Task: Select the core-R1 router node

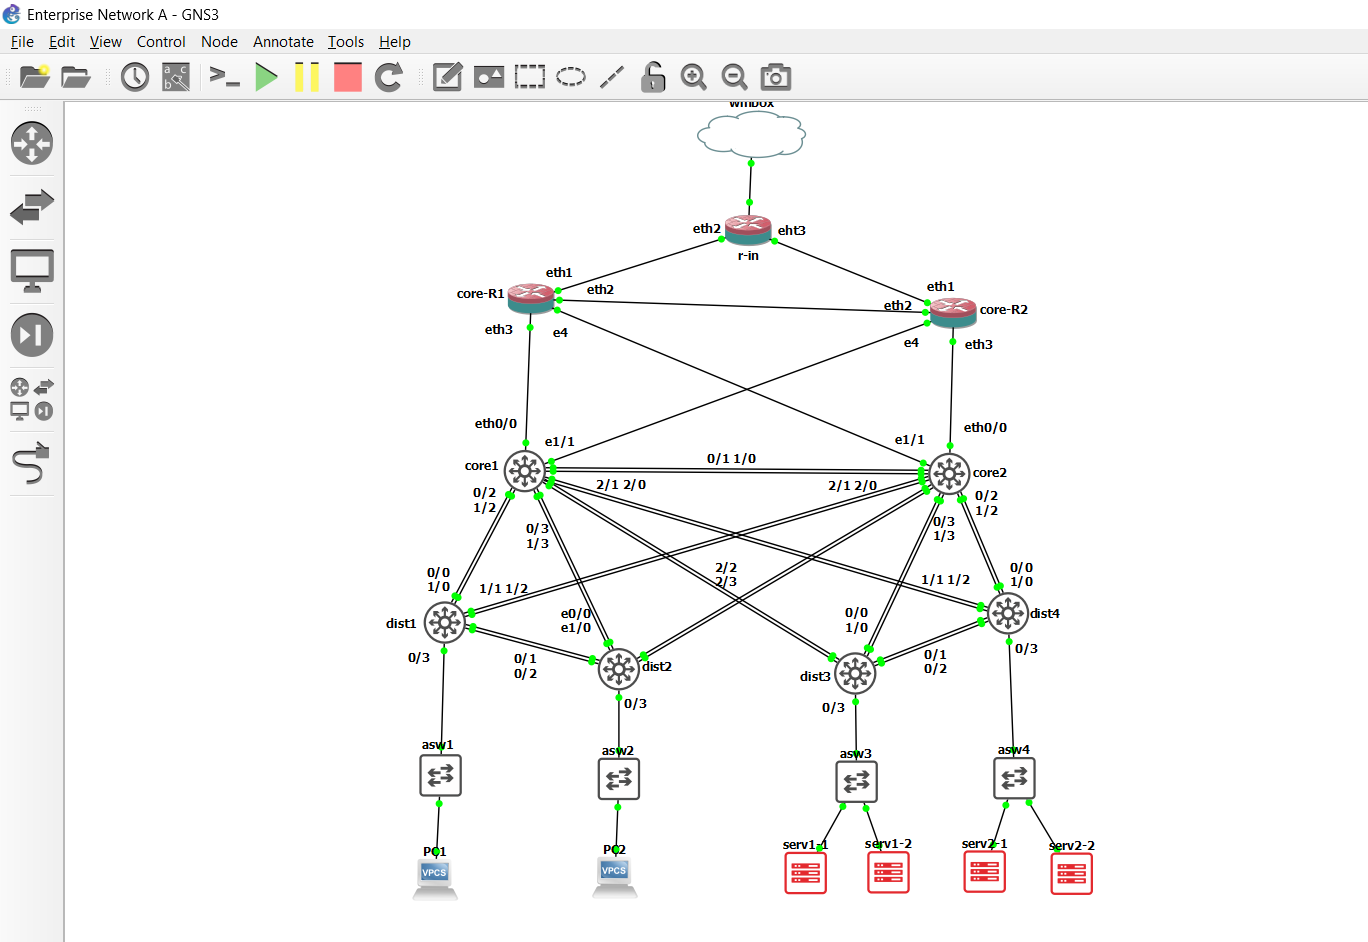Action: [530, 298]
